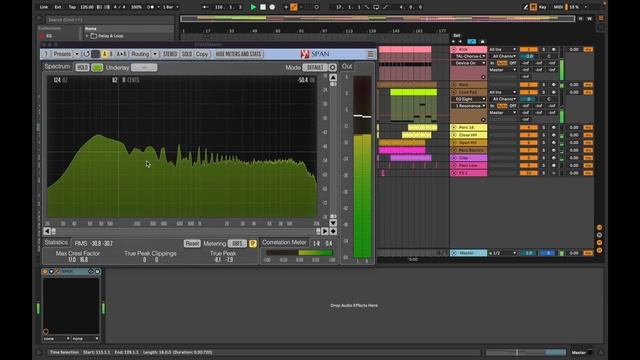Open the 1 Bar quantization dropdown
The height and width of the screenshot is (360, 640).
170,7
